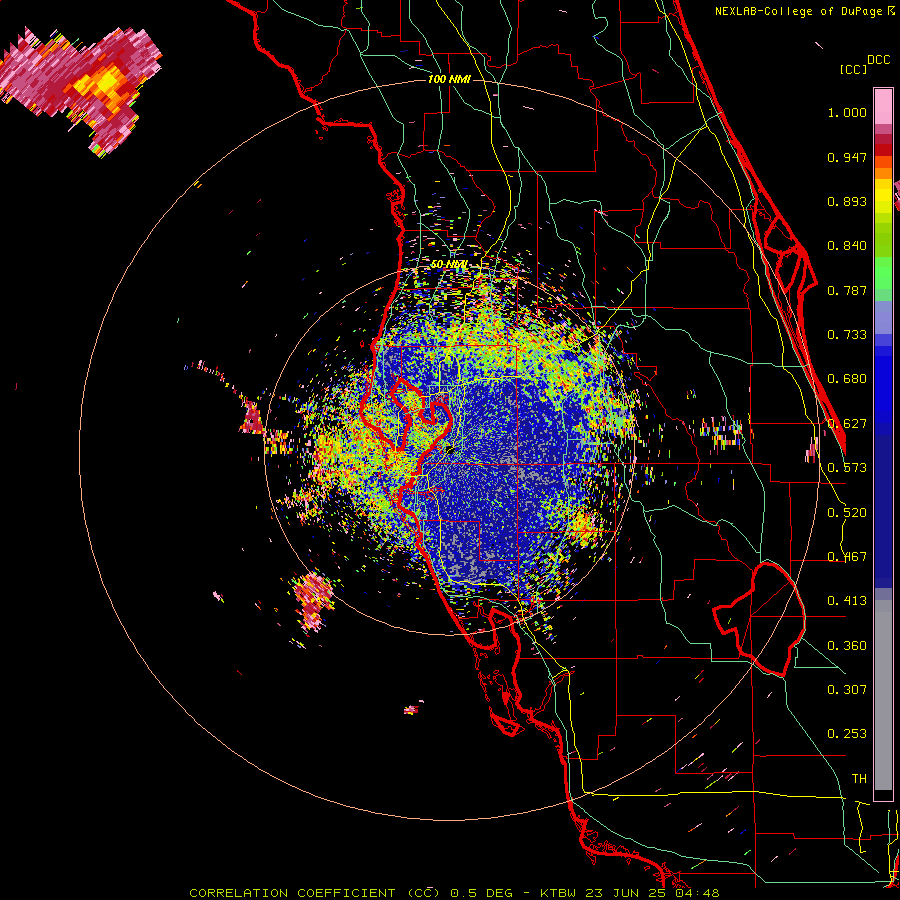Click the 0.413 scale value
This screenshot has height=900, width=900.
point(847,601)
